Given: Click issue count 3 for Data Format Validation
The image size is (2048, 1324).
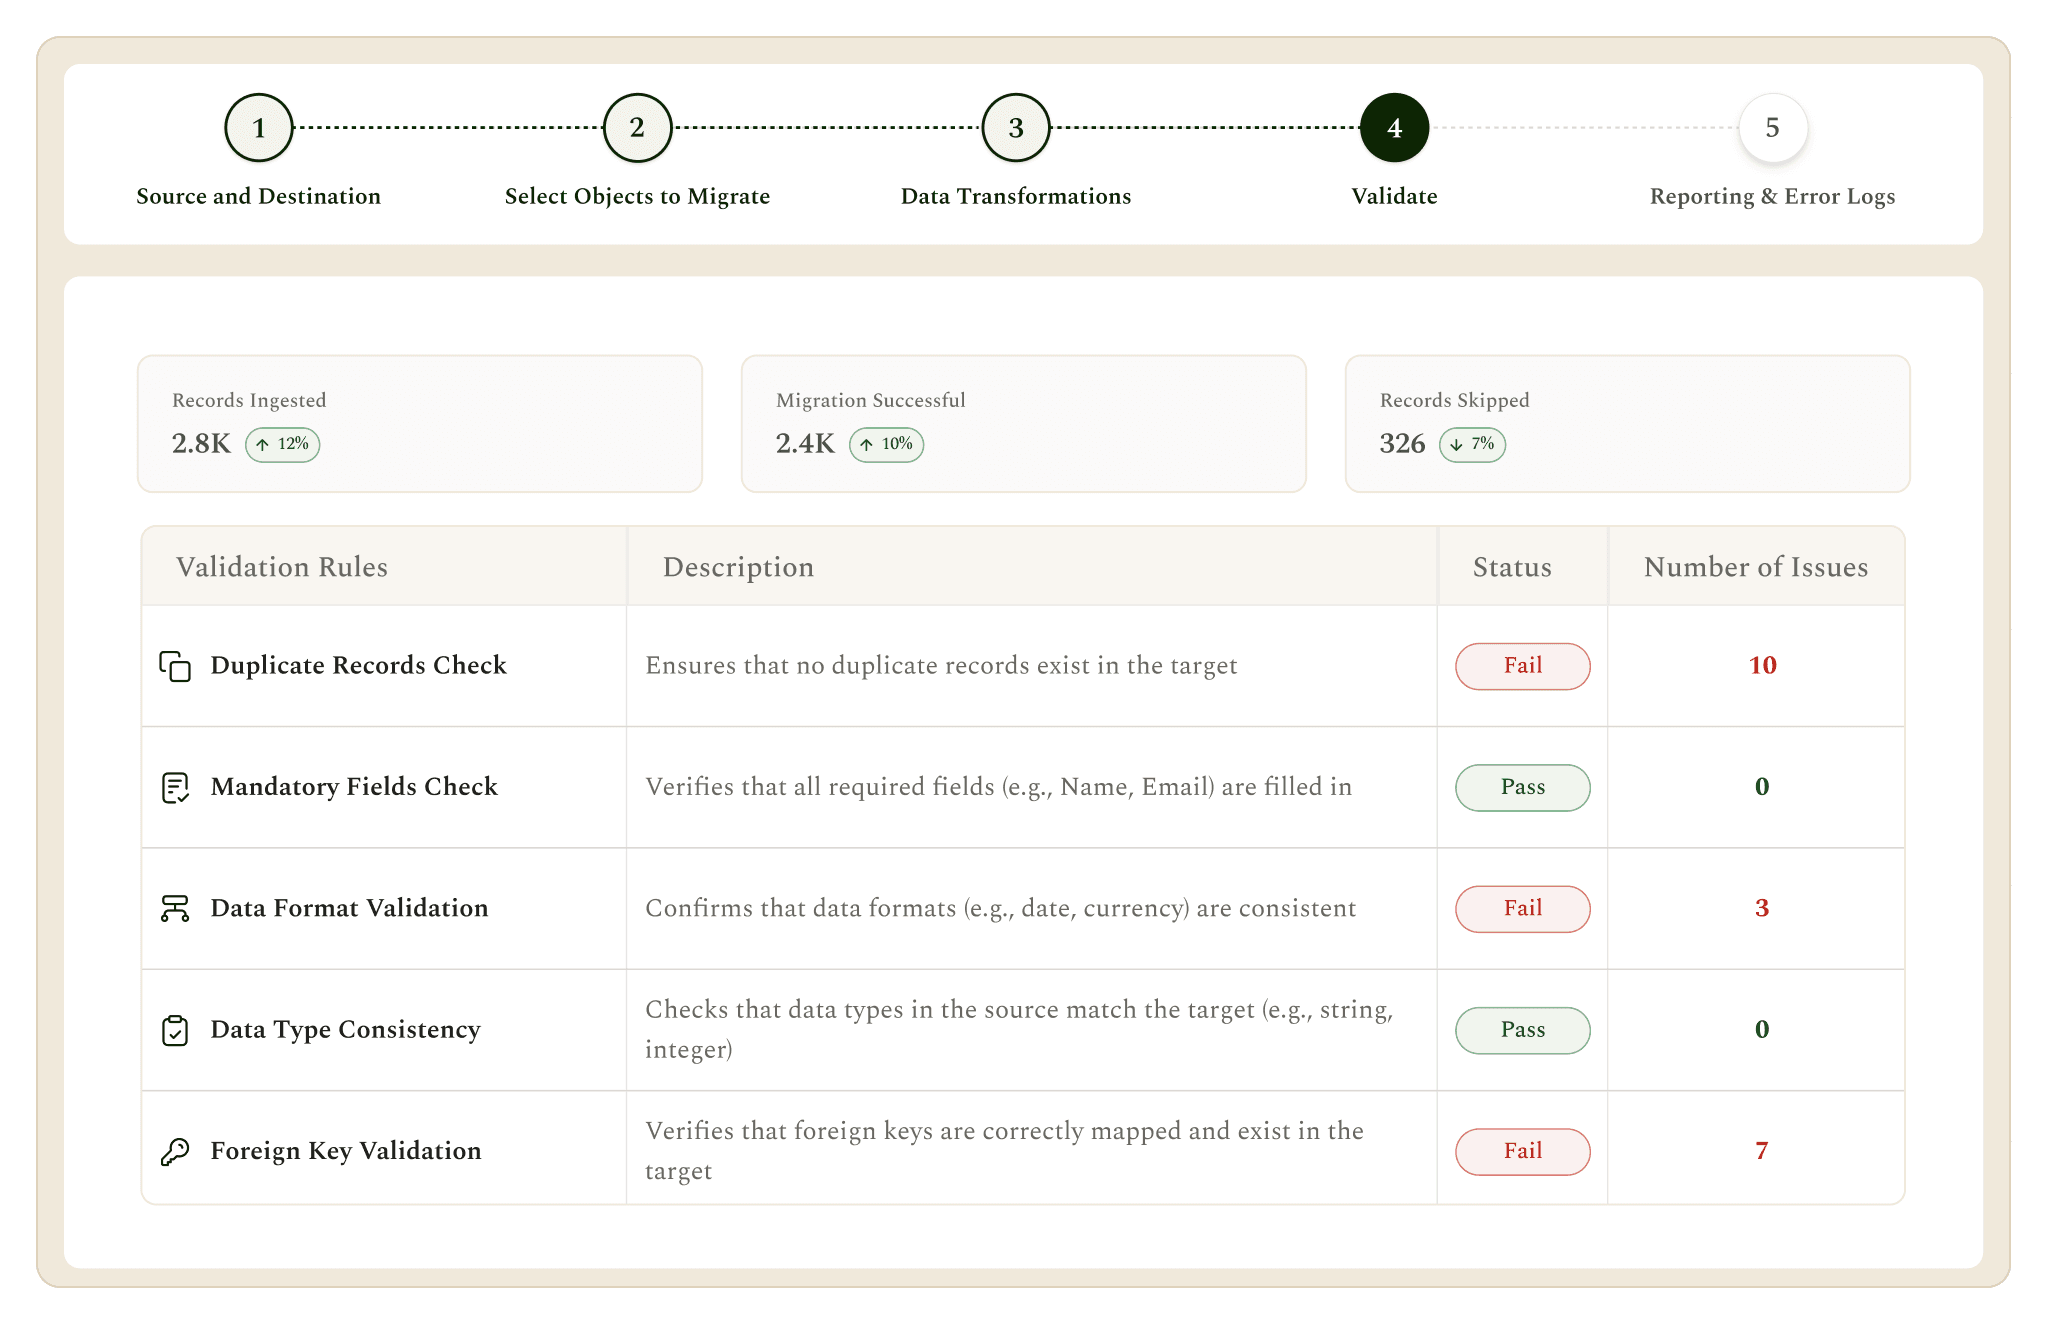Looking at the screenshot, I should (x=1762, y=908).
